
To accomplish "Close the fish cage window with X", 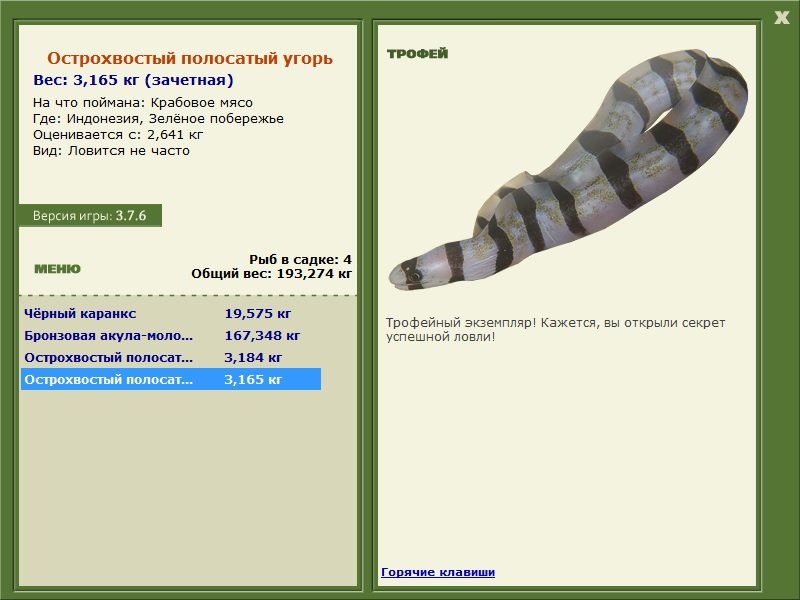I will [781, 18].
